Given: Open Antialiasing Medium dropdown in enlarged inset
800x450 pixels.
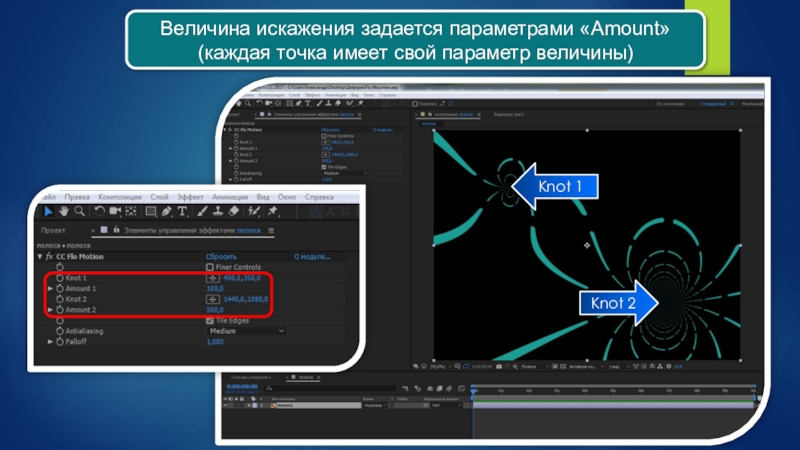Looking at the screenshot, I should (x=246, y=331).
